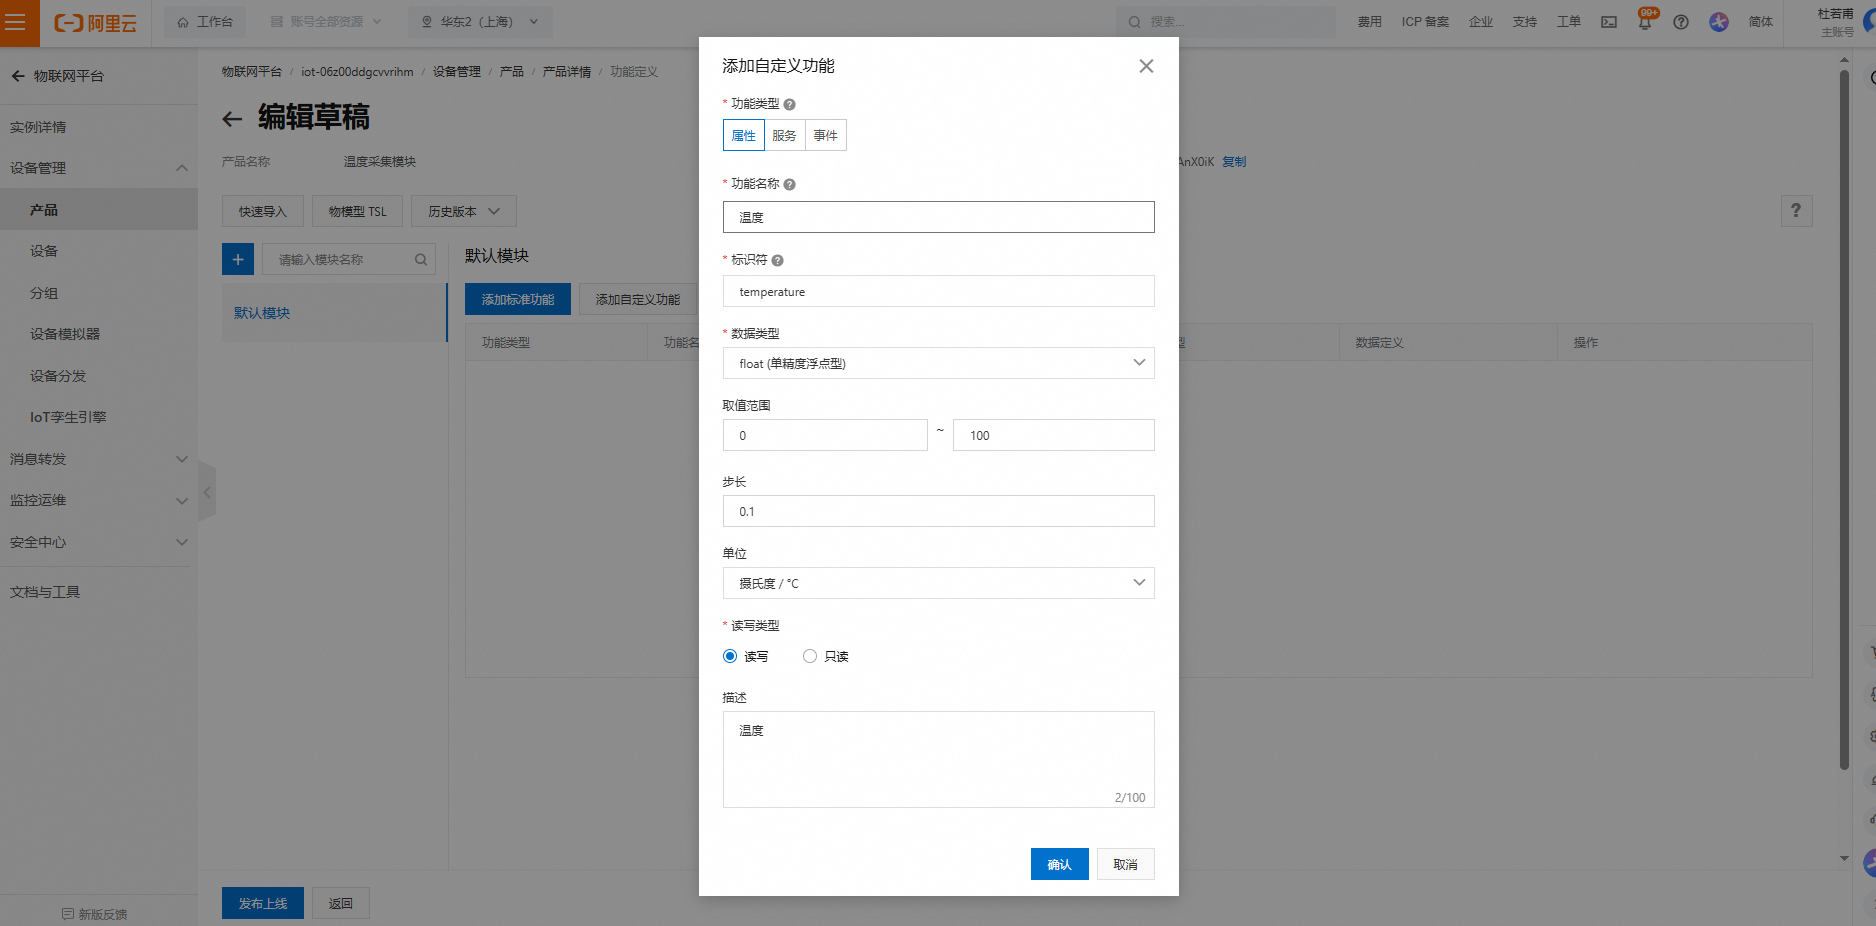Screen dimensions: 1876x926
Task: Open the 单位 unit dropdown showing 摄氏度
Action: pyautogui.click(x=938, y=583)
